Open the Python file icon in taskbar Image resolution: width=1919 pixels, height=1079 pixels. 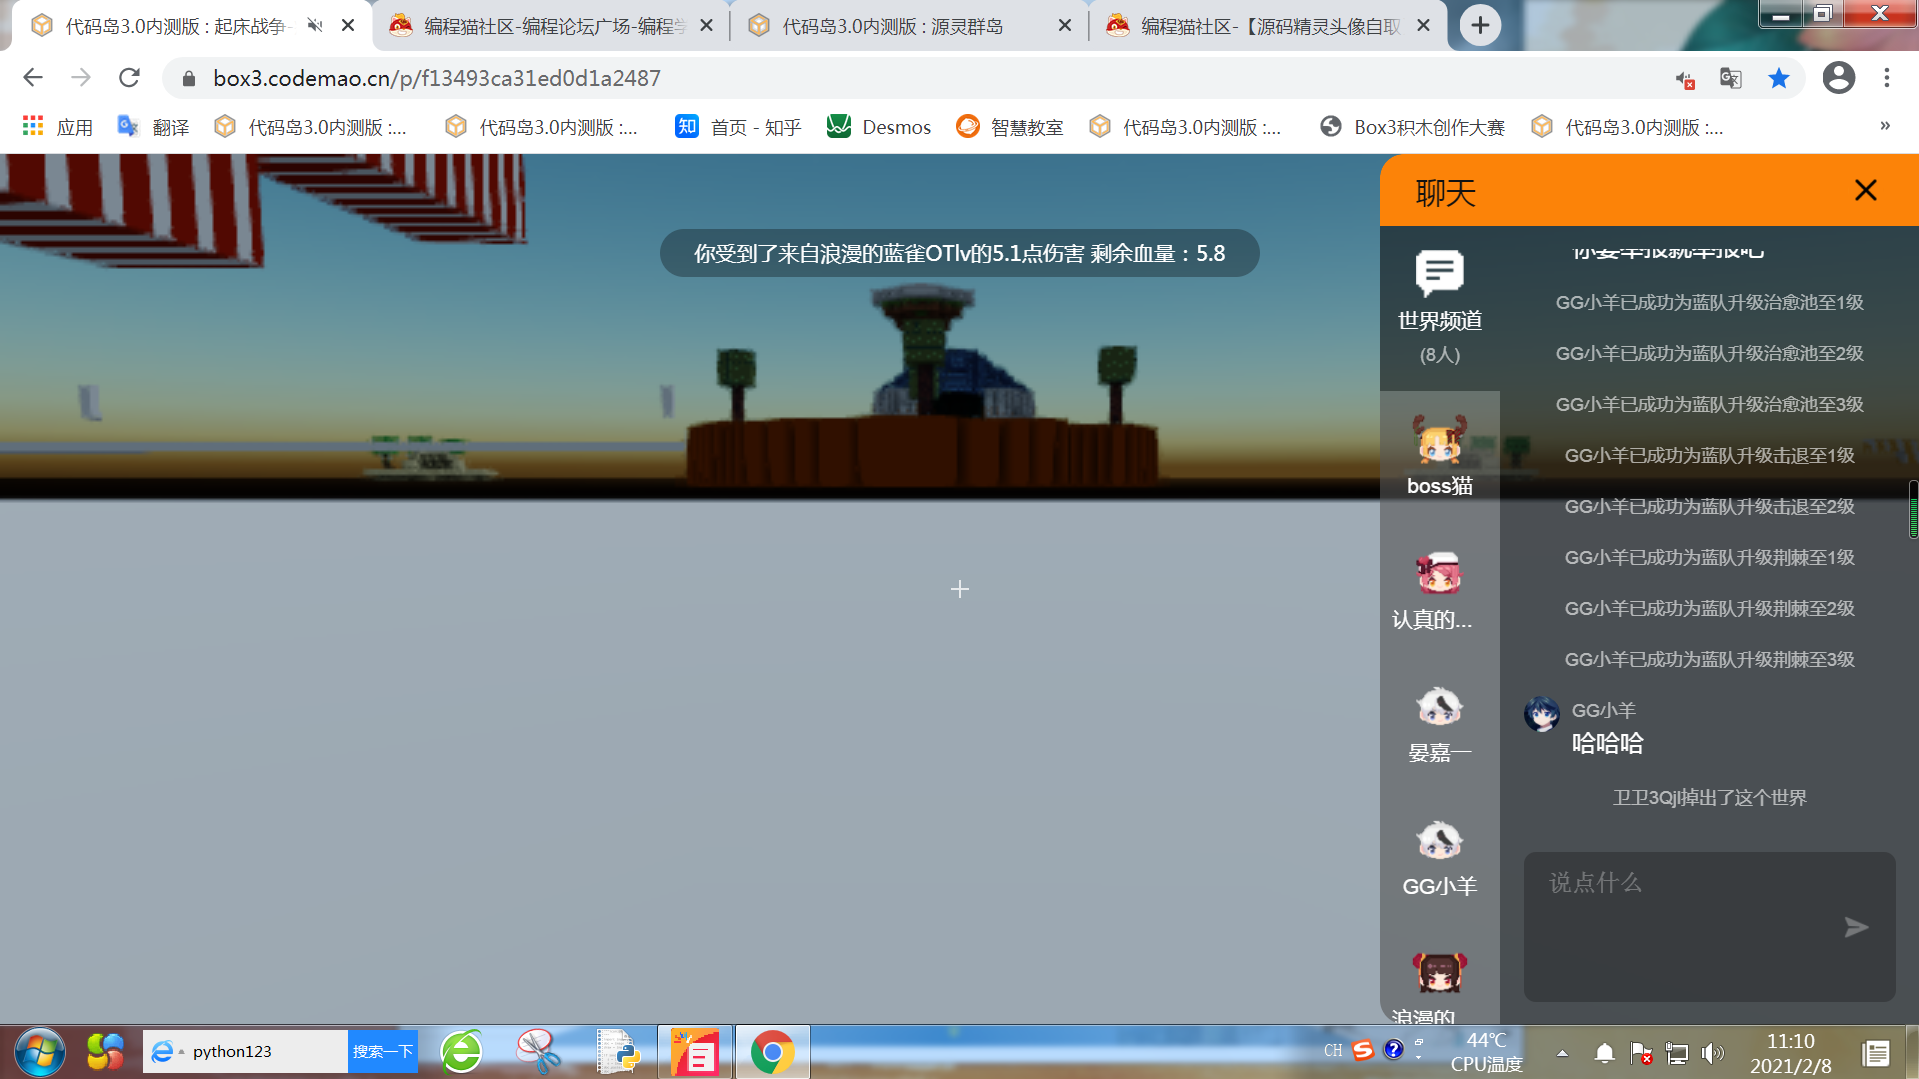pyautogui.click(x=617, y=1052)
